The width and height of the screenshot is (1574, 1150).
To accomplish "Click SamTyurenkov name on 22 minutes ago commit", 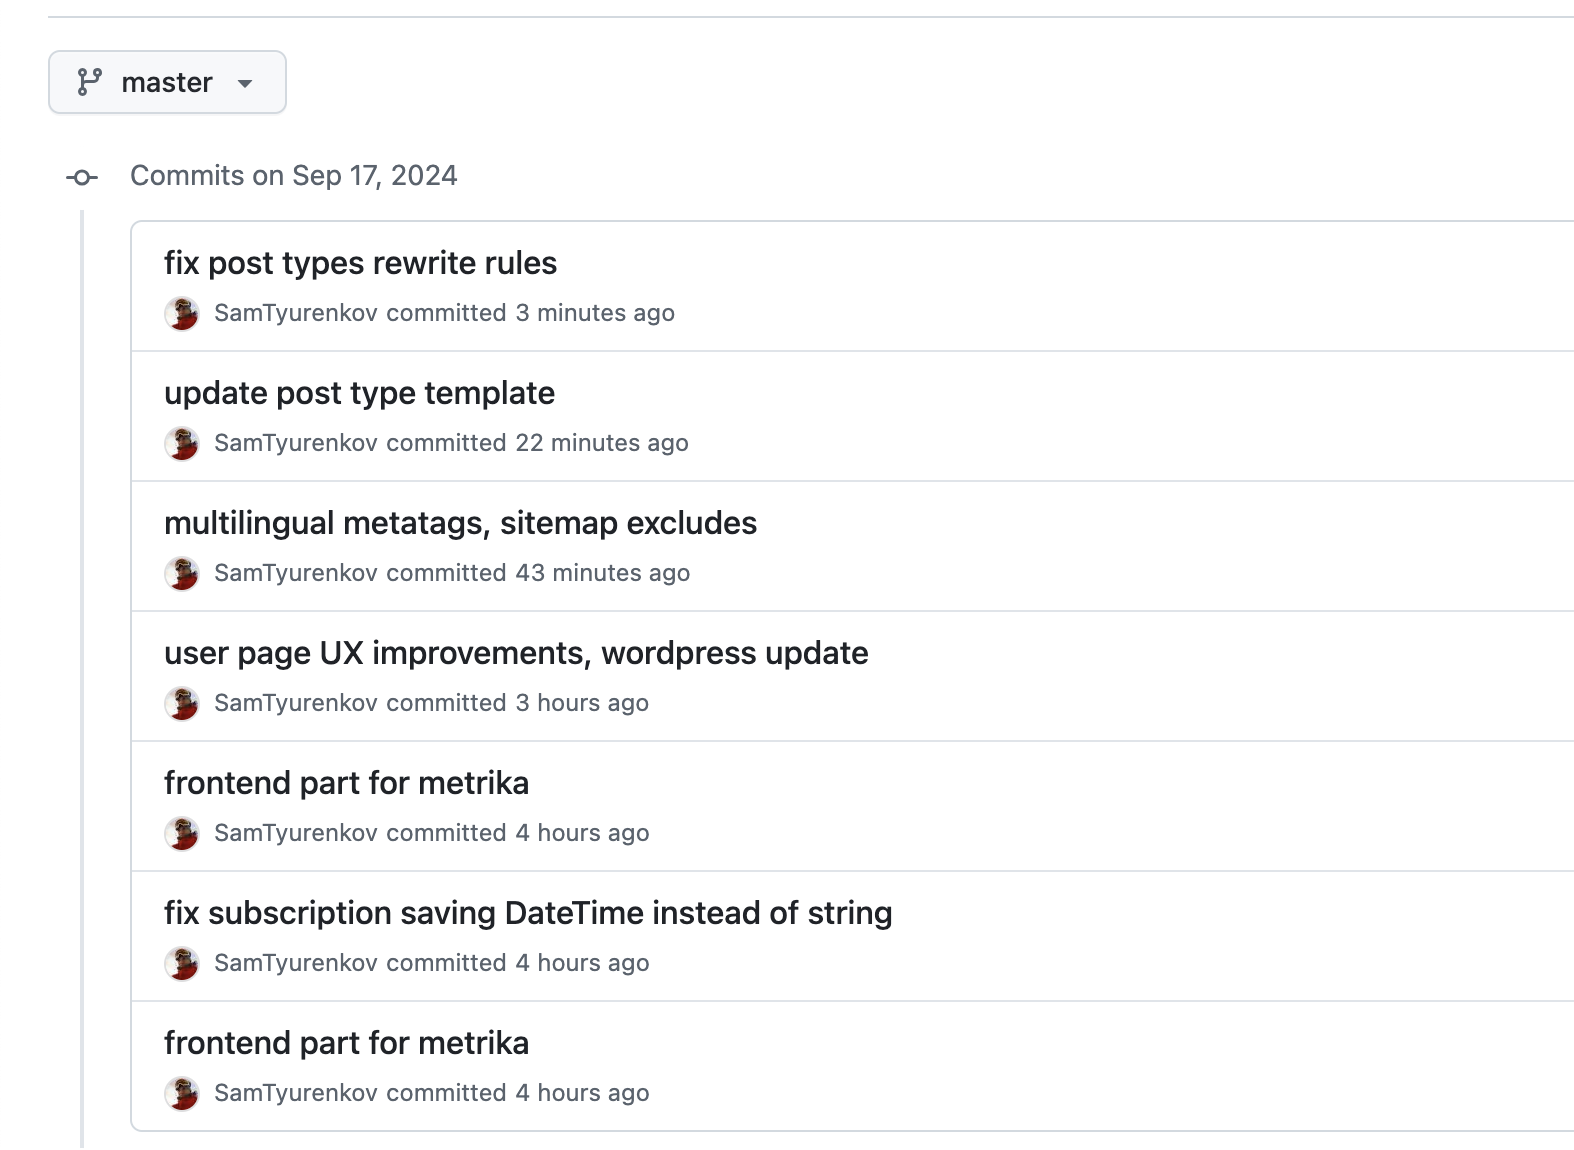I will (296, 443).
